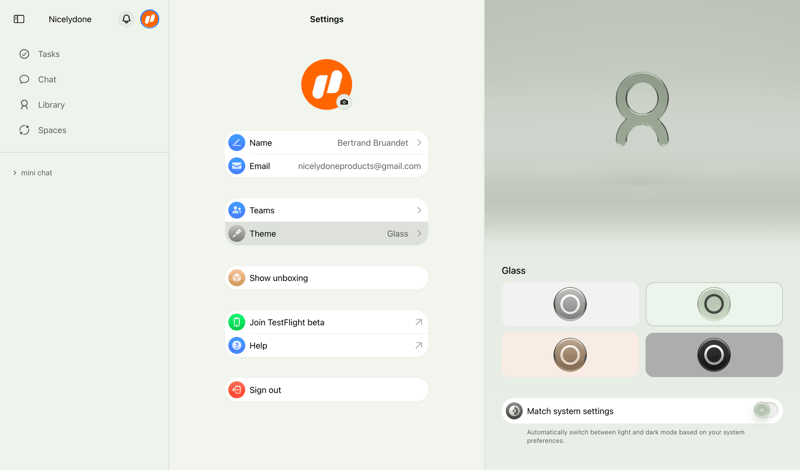
Task: Select the gray glass theme swatch
Action: pos(570,304)
